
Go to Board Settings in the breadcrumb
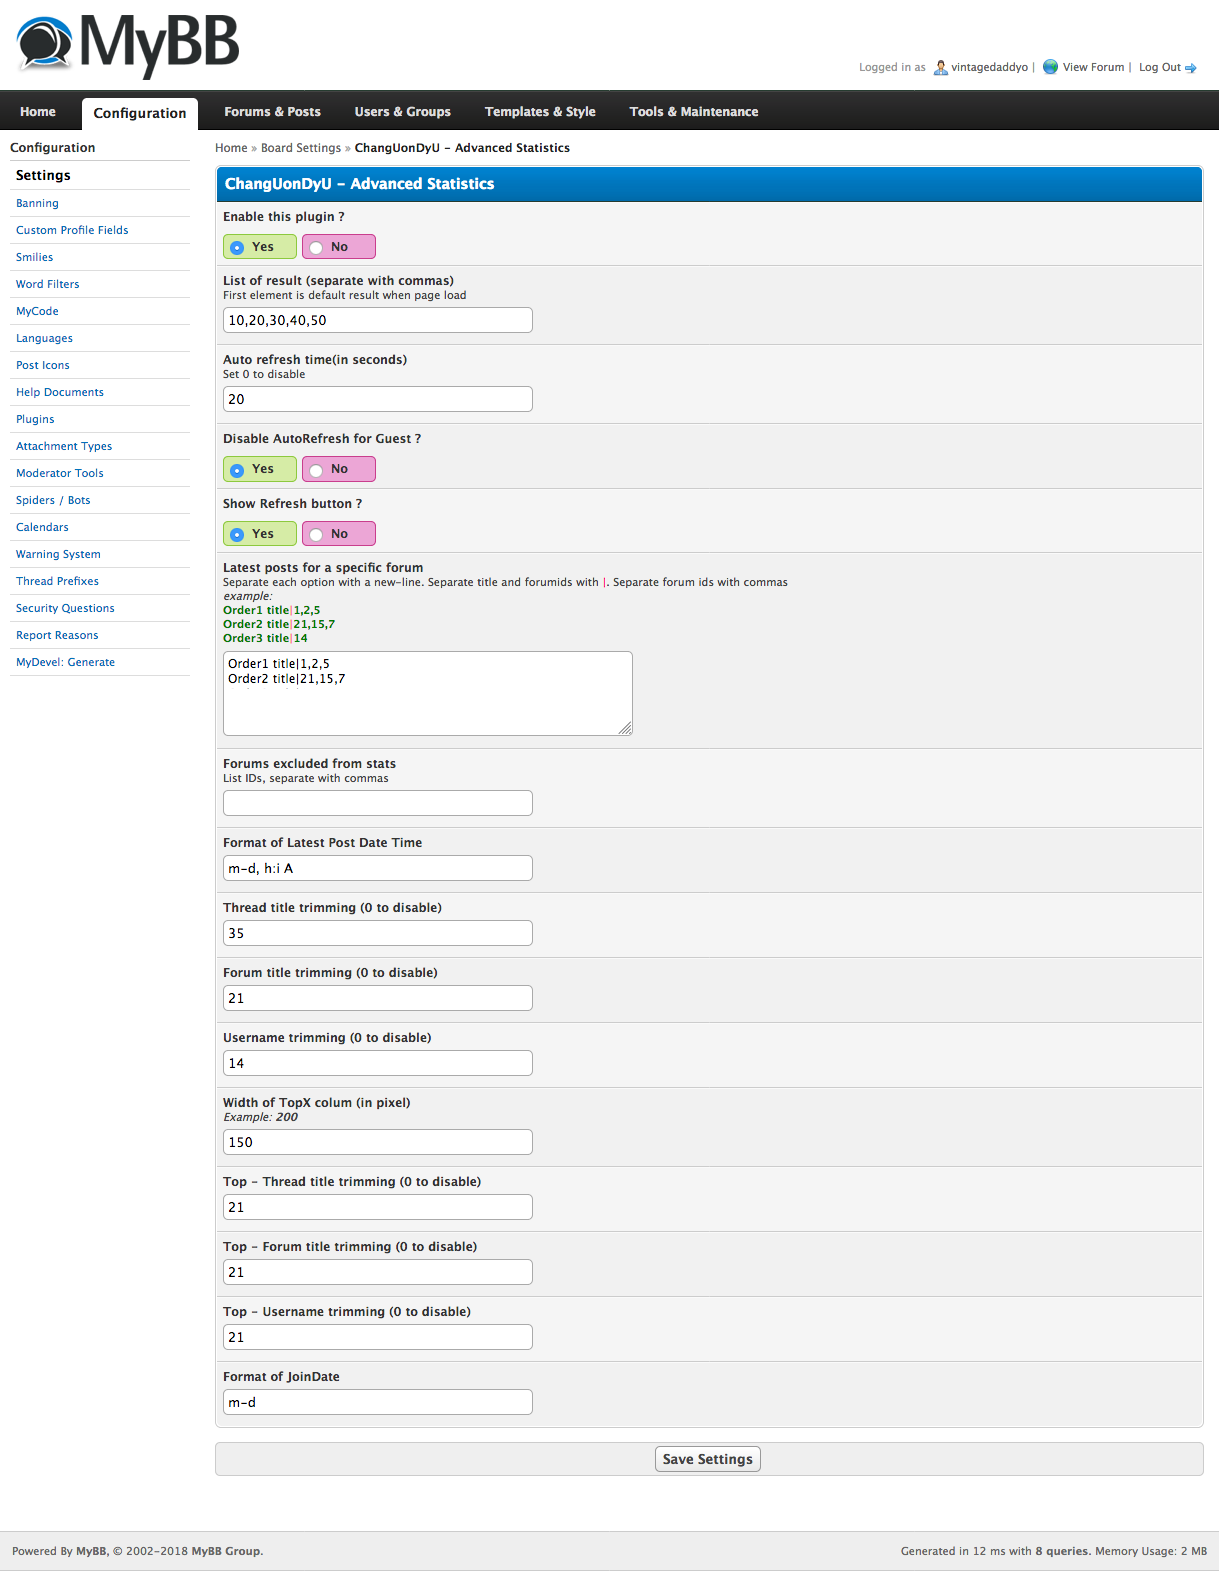click(x=300, y=148)
